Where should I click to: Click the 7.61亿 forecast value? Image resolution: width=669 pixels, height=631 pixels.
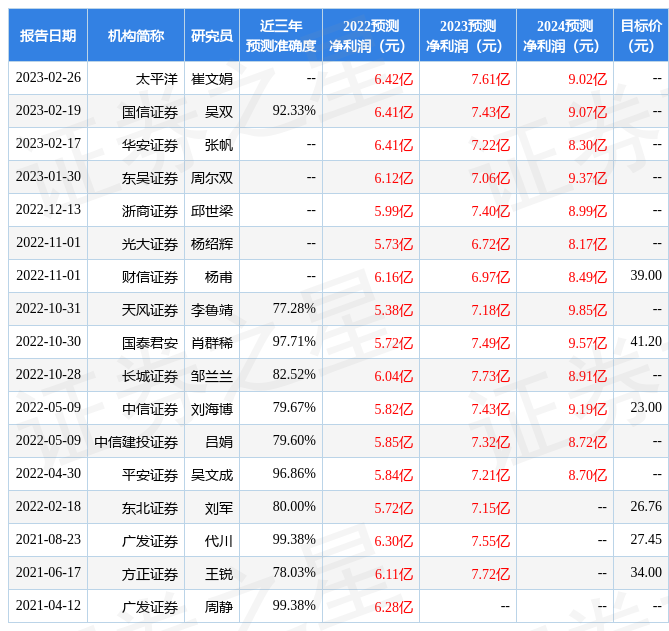pyautogui.click(x=490, y=79)
